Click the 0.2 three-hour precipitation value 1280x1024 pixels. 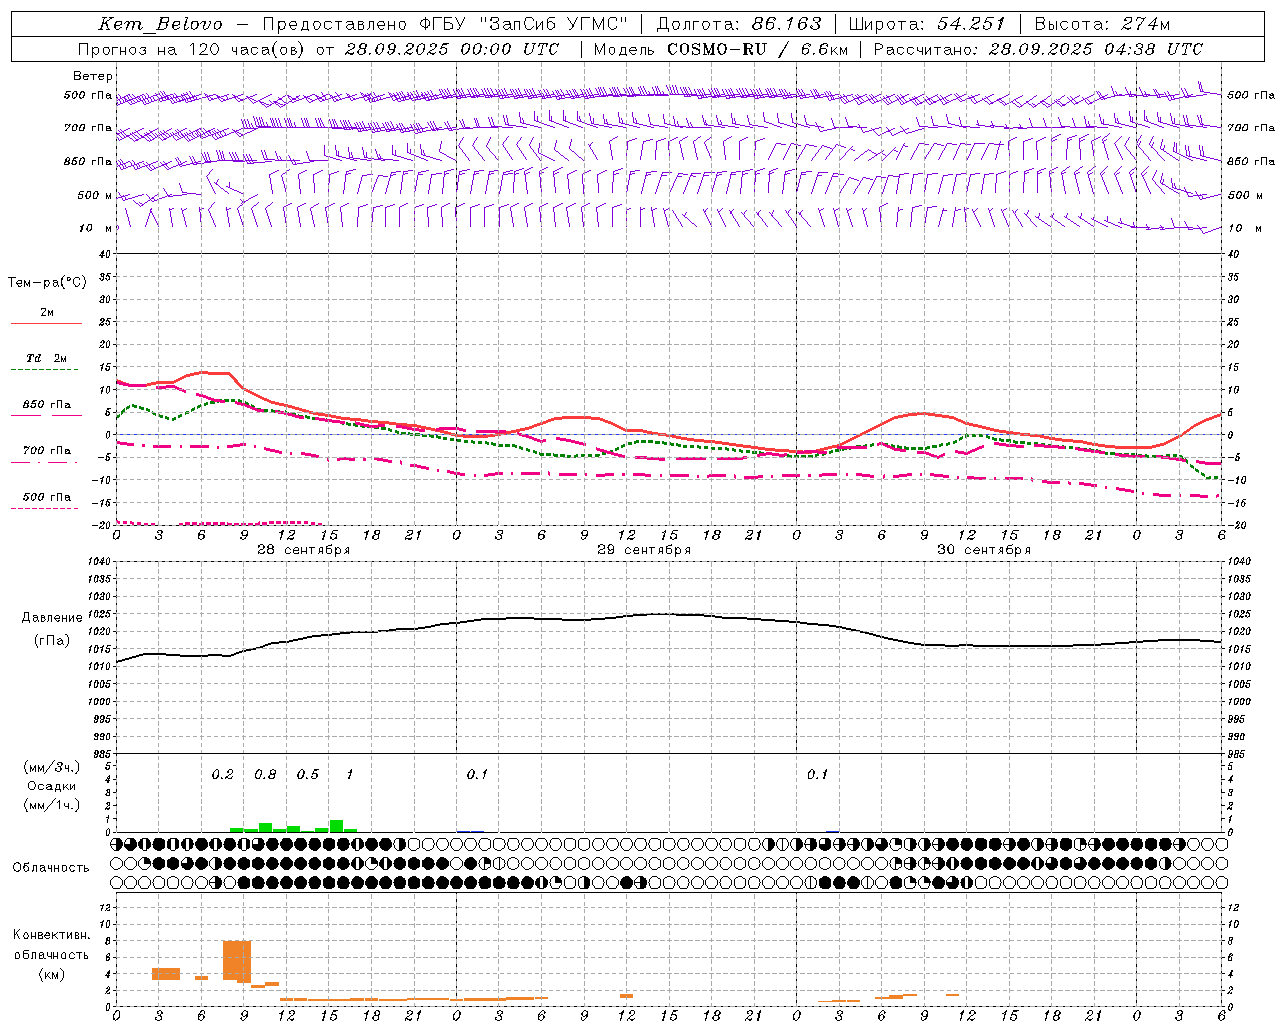tap(222, 775)
